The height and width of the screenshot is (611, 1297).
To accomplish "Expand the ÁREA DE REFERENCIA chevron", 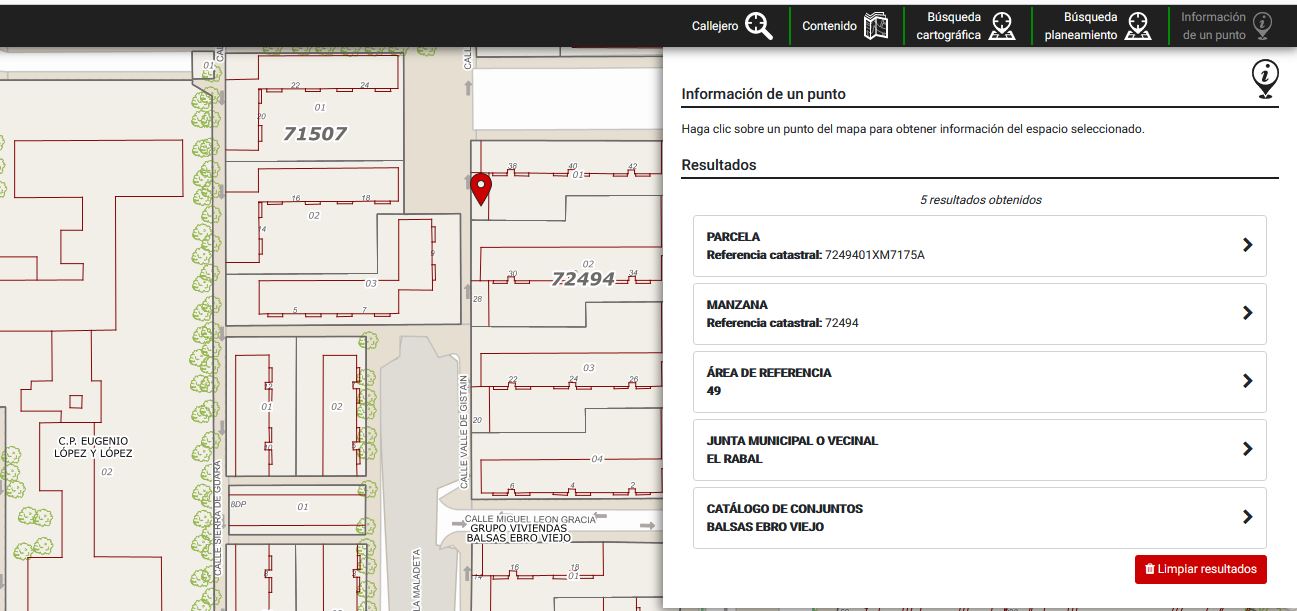I will pos(1247,381).
